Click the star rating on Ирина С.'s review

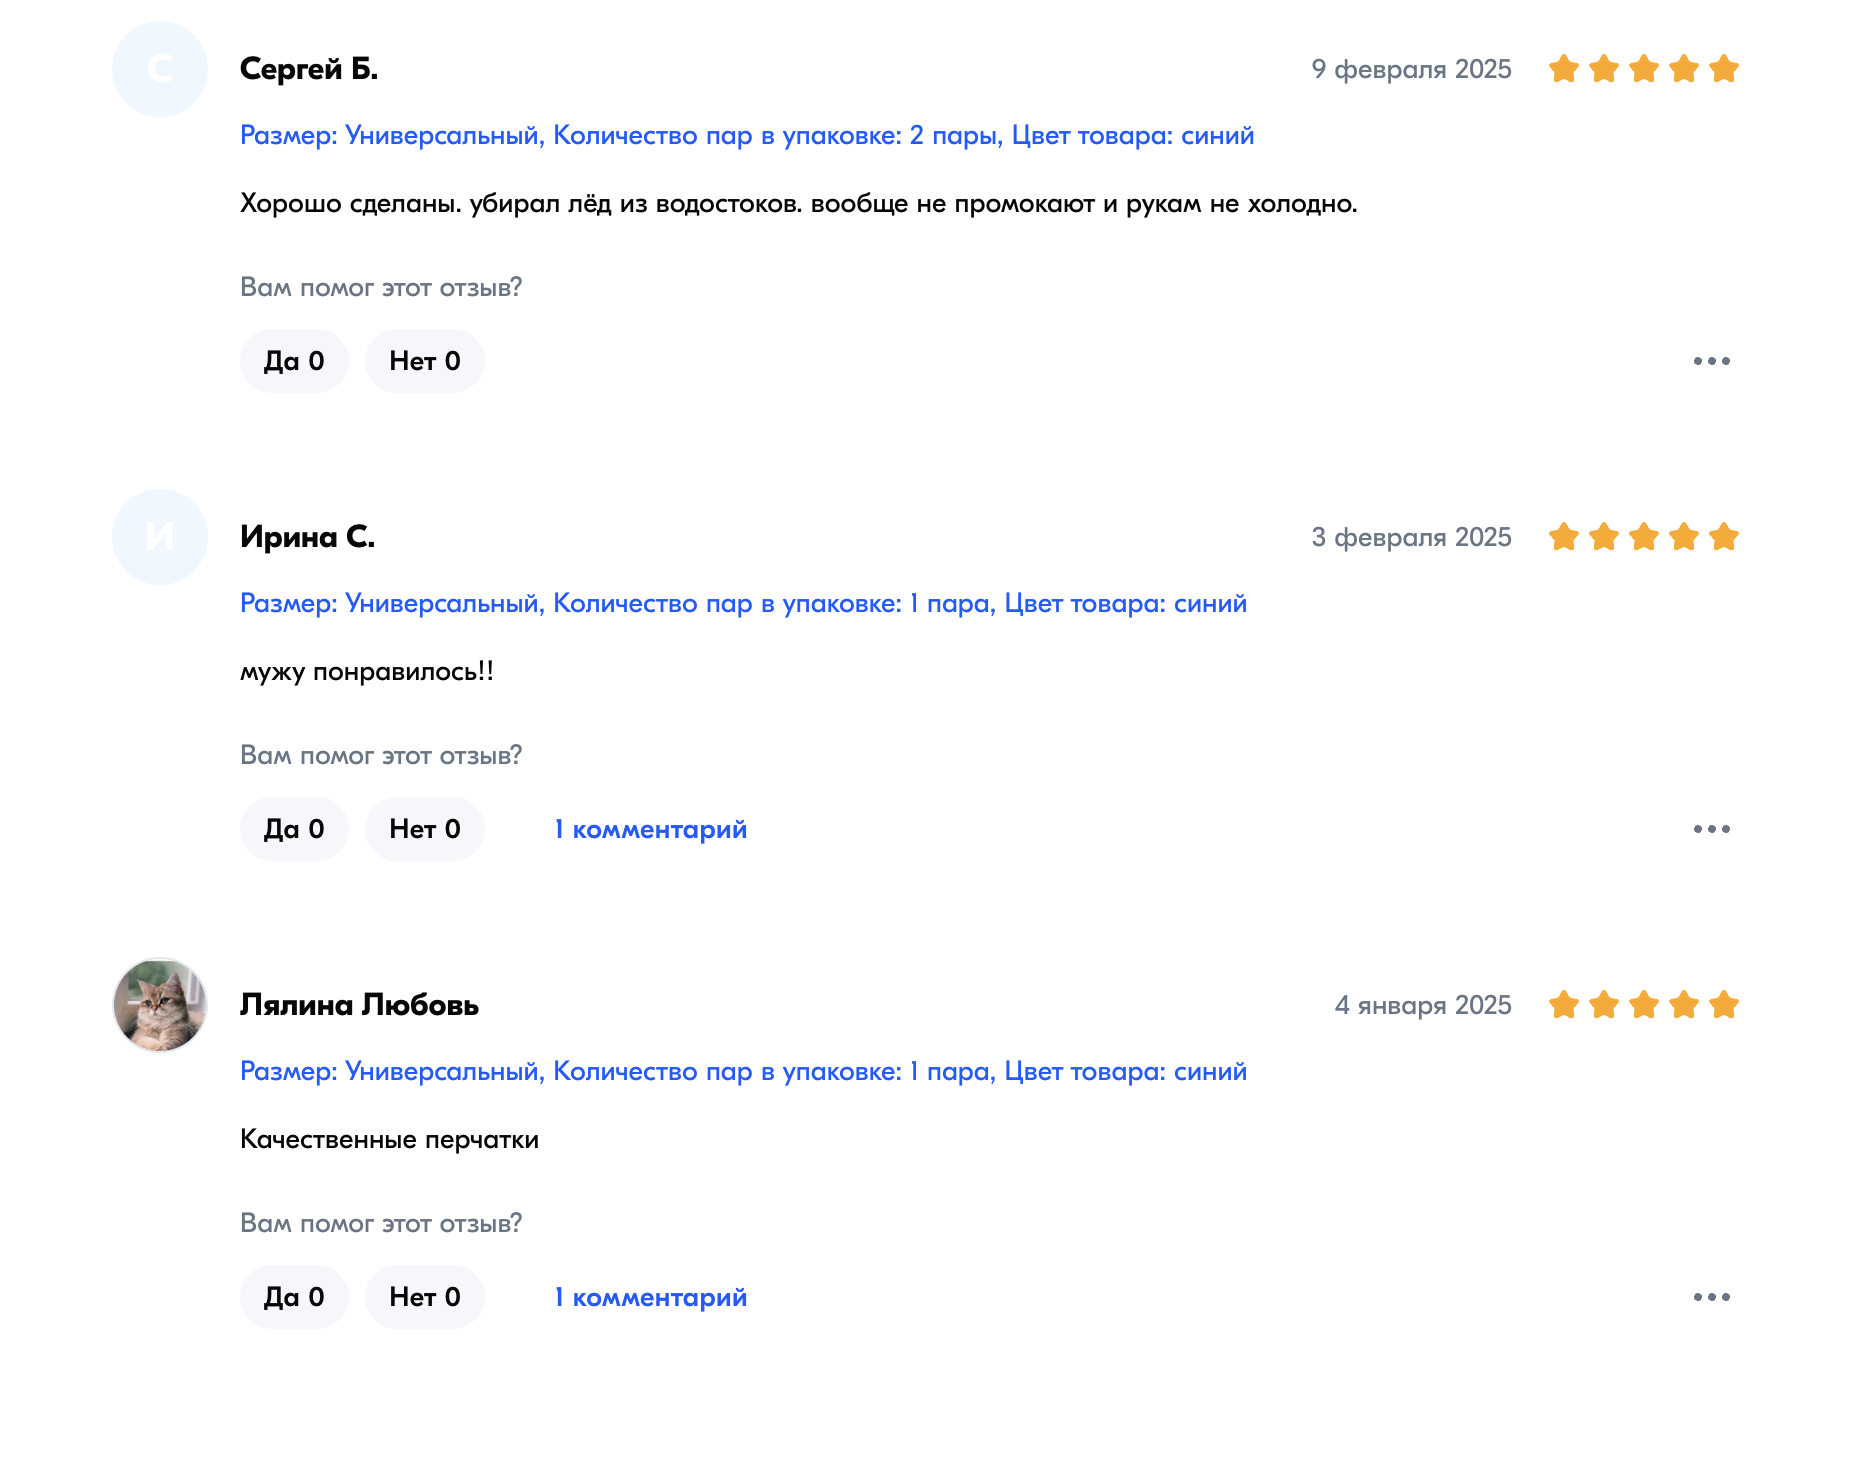(x=1643, y=537)
